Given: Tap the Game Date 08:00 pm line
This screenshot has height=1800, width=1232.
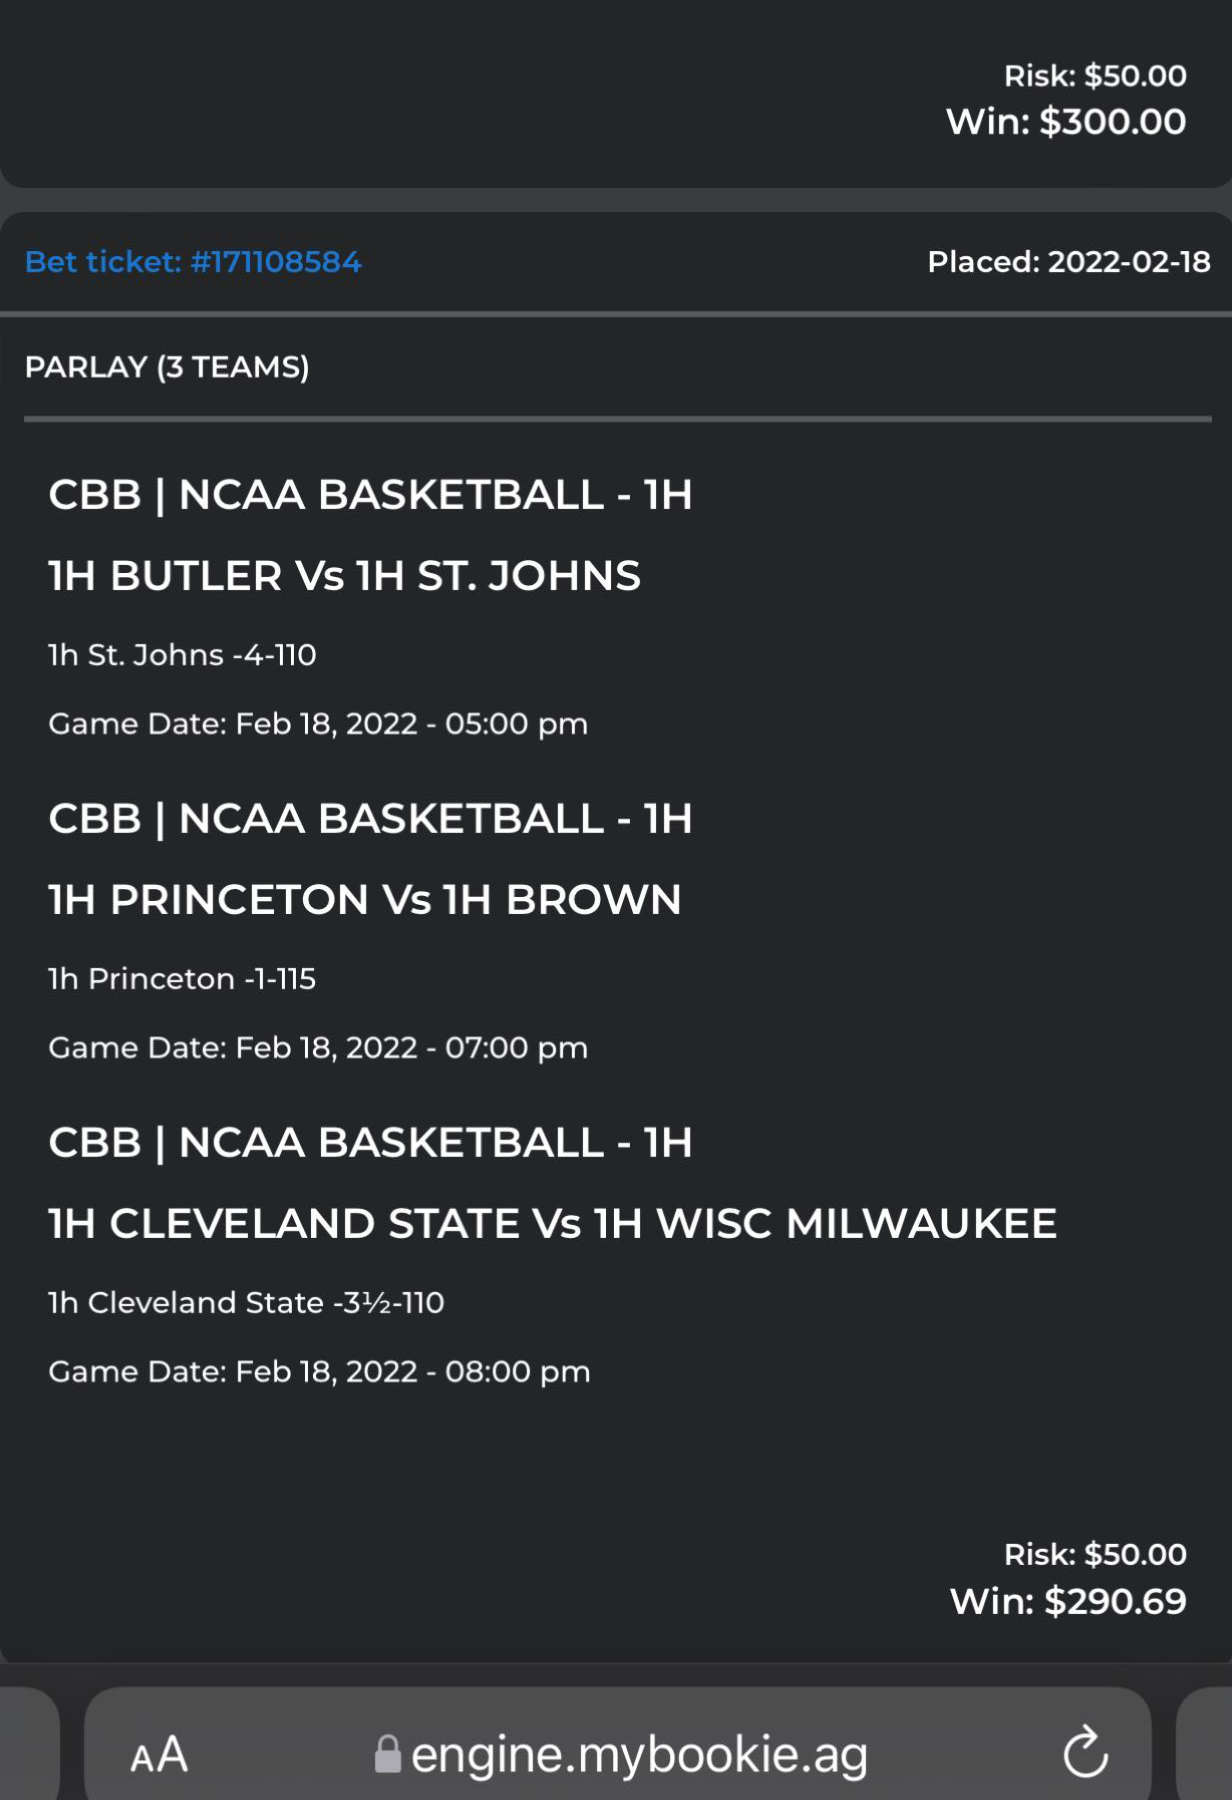Looking at the screenshot, I should tap(319, 1372).
